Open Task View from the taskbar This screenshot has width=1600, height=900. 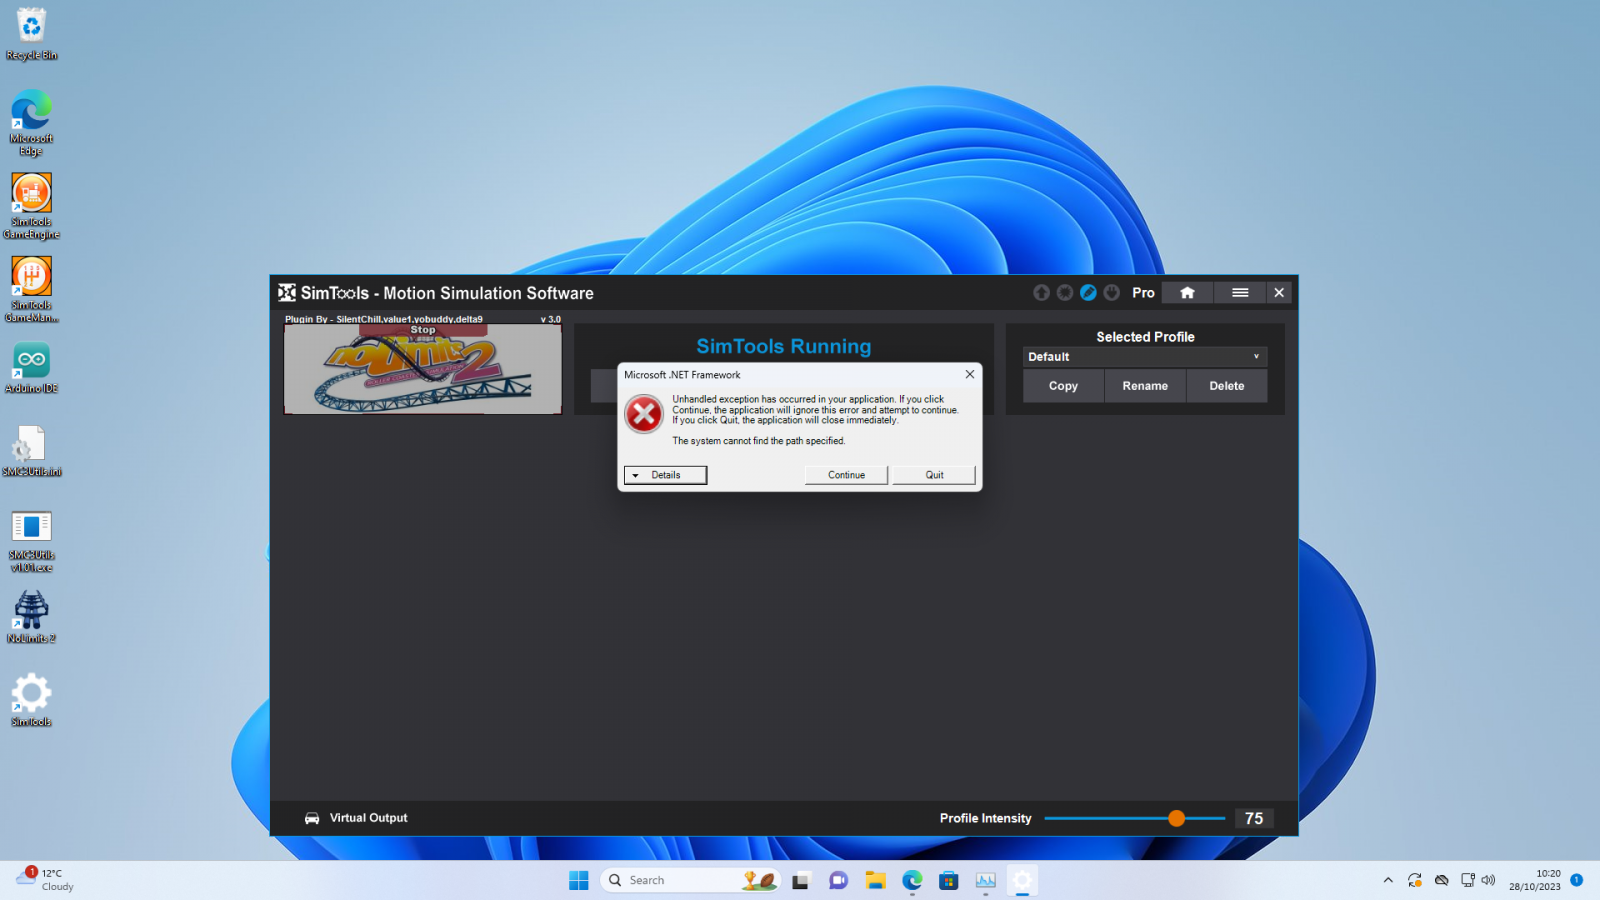(800, 880)
